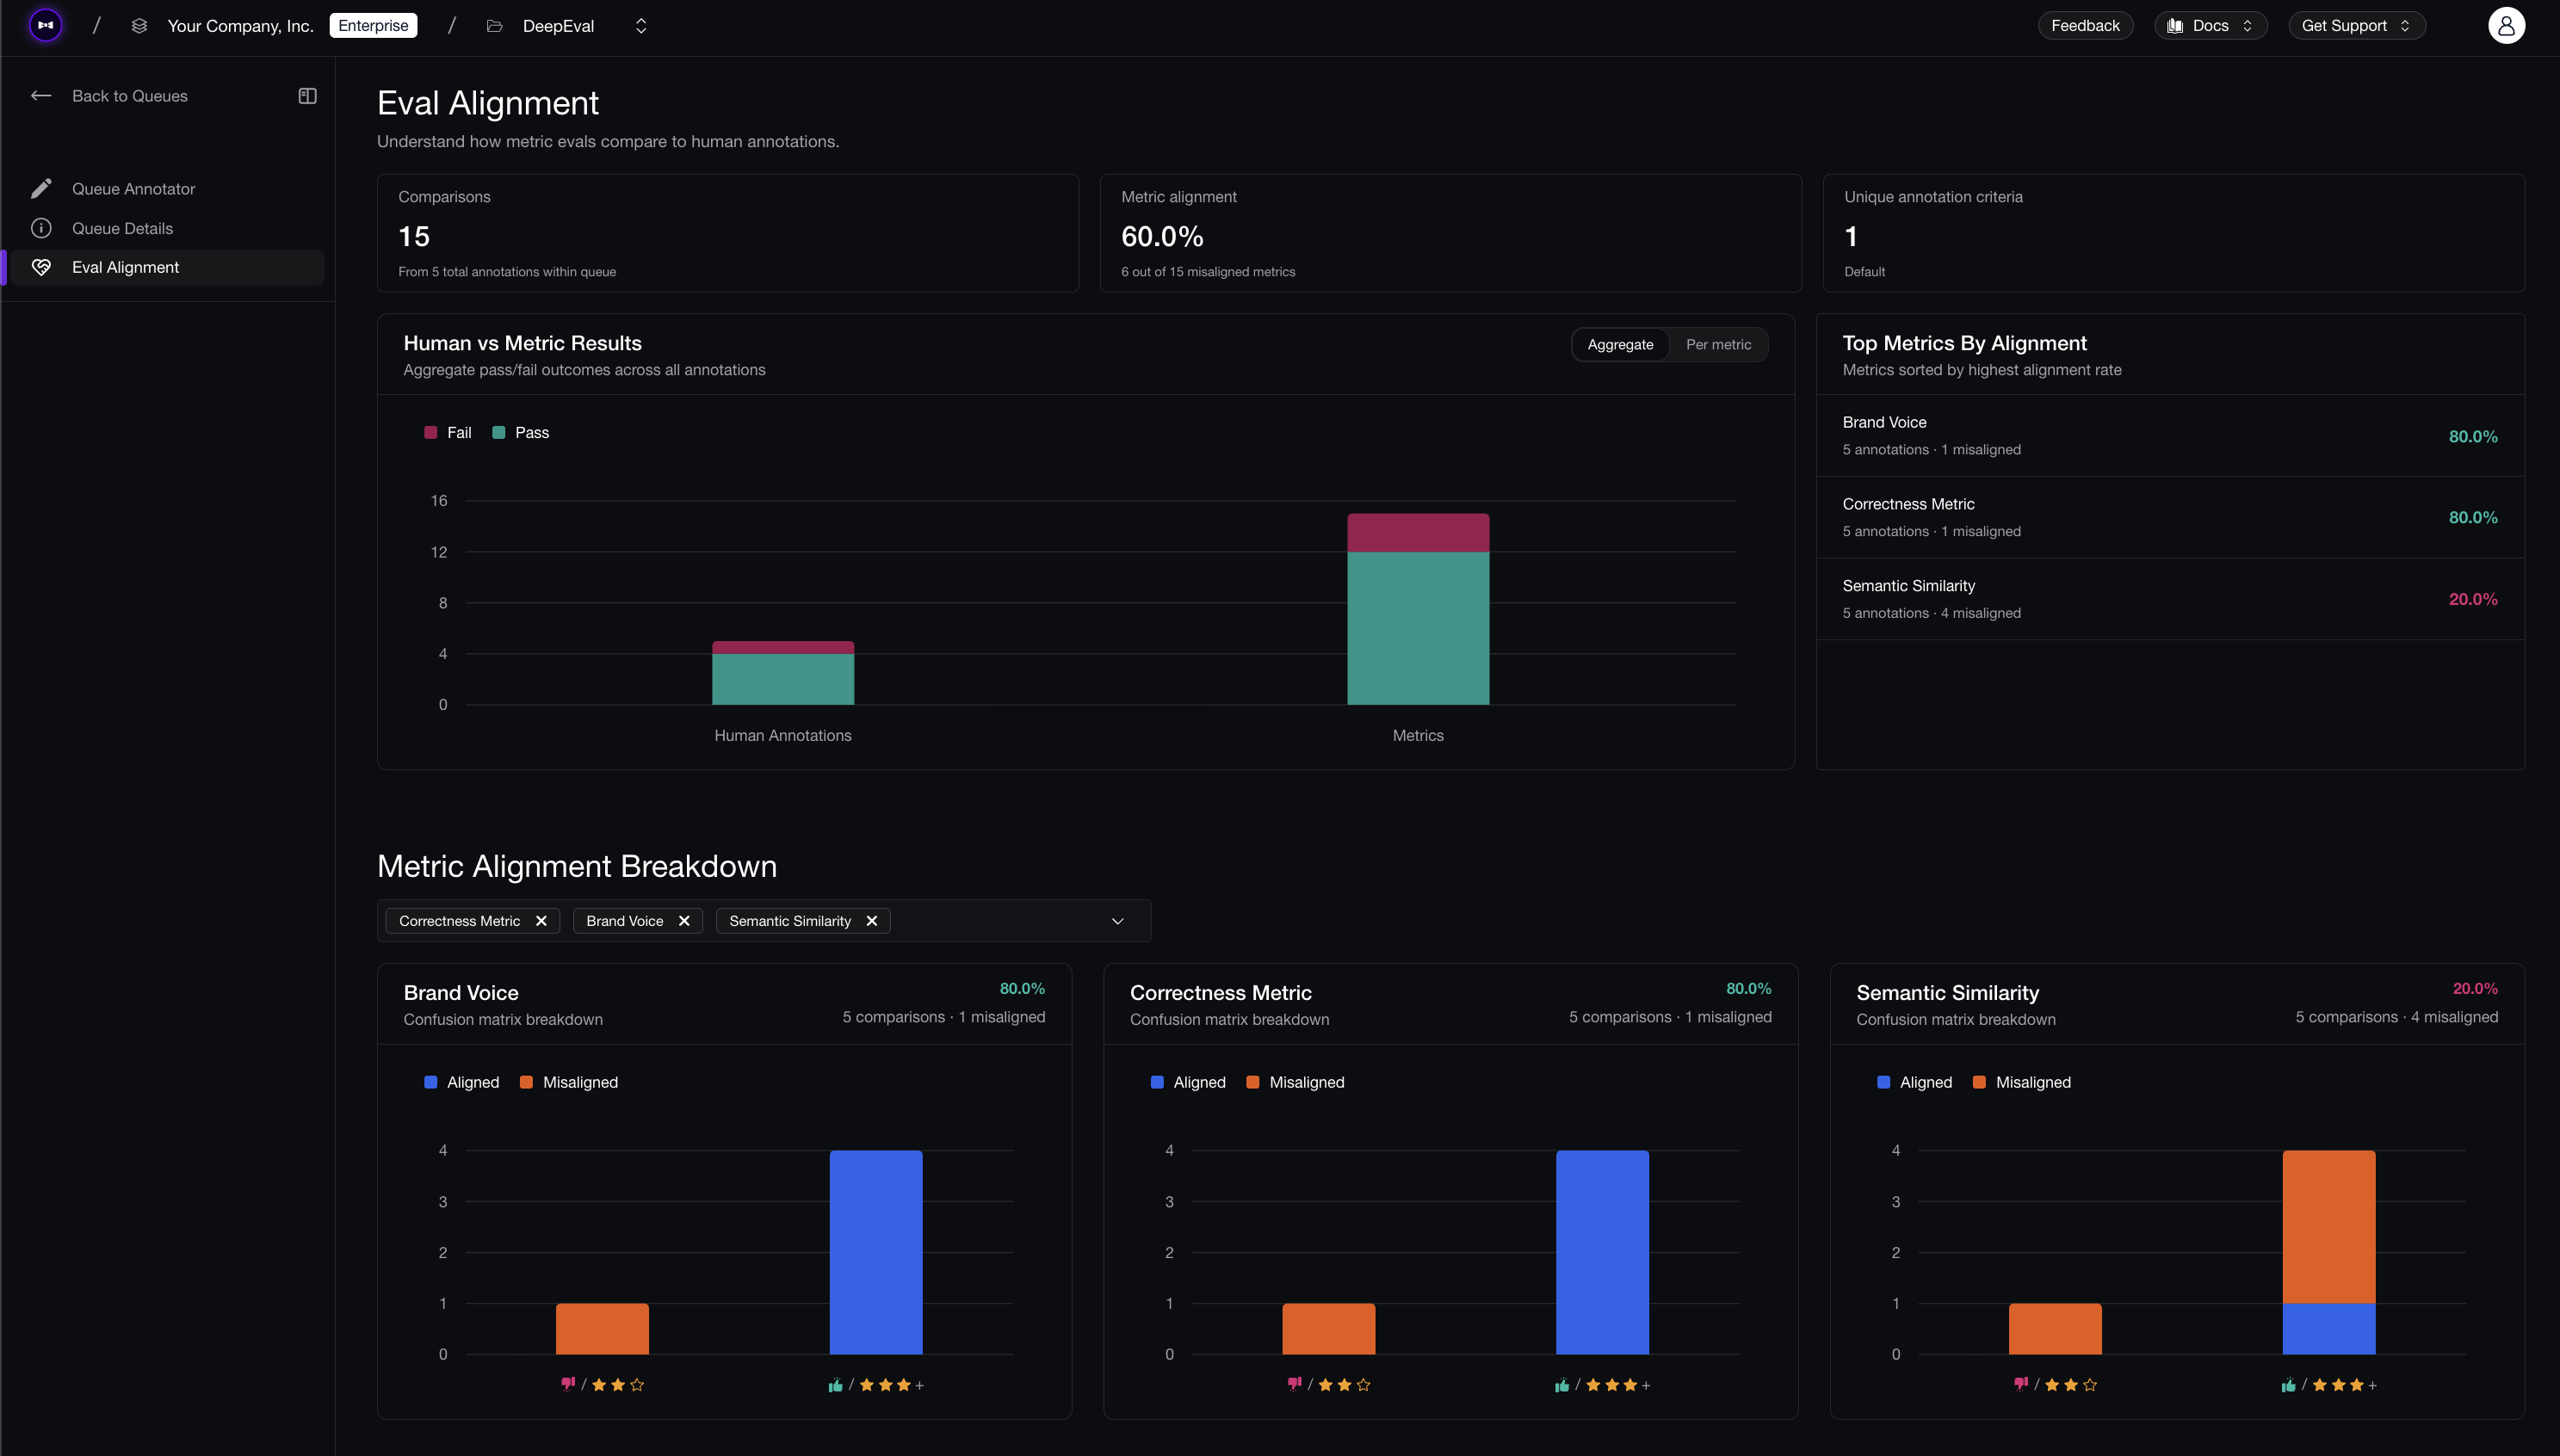2560x1456 pixels.
Task: Expand the metric filter dropdown chevron
Action: click(x=1117, y=920)
